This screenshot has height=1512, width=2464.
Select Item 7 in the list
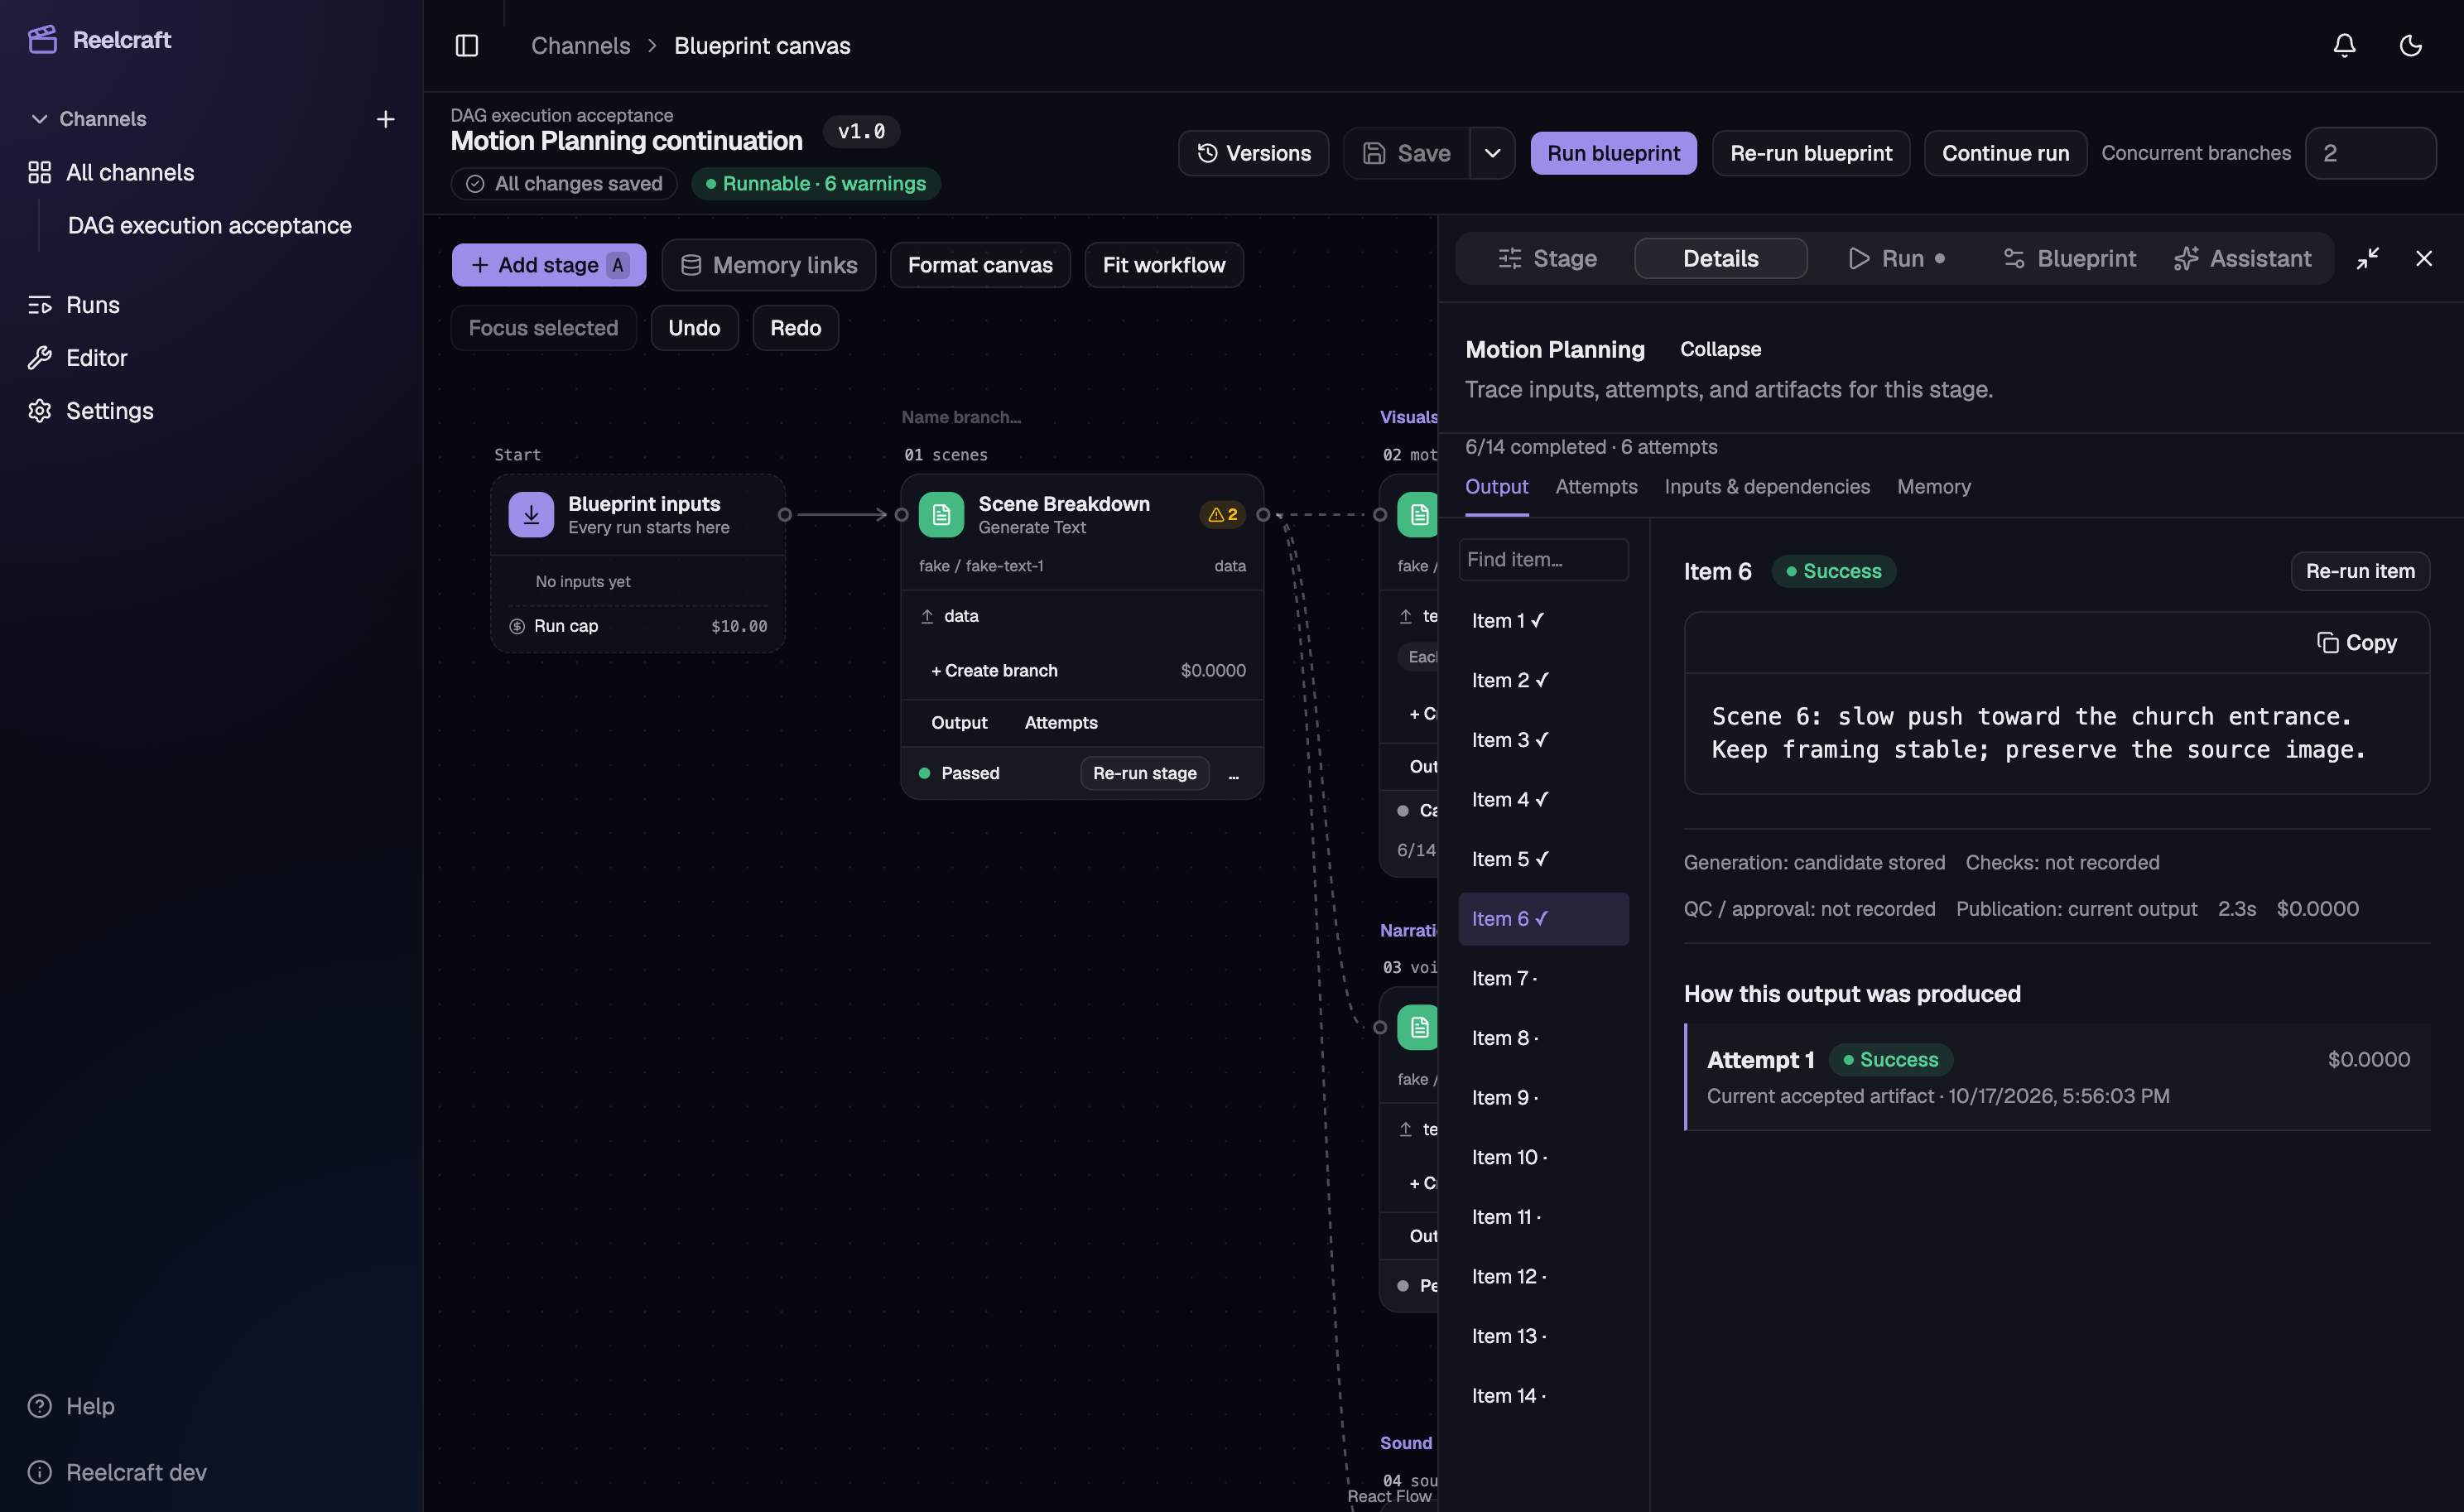click(x=1543, y=978)
